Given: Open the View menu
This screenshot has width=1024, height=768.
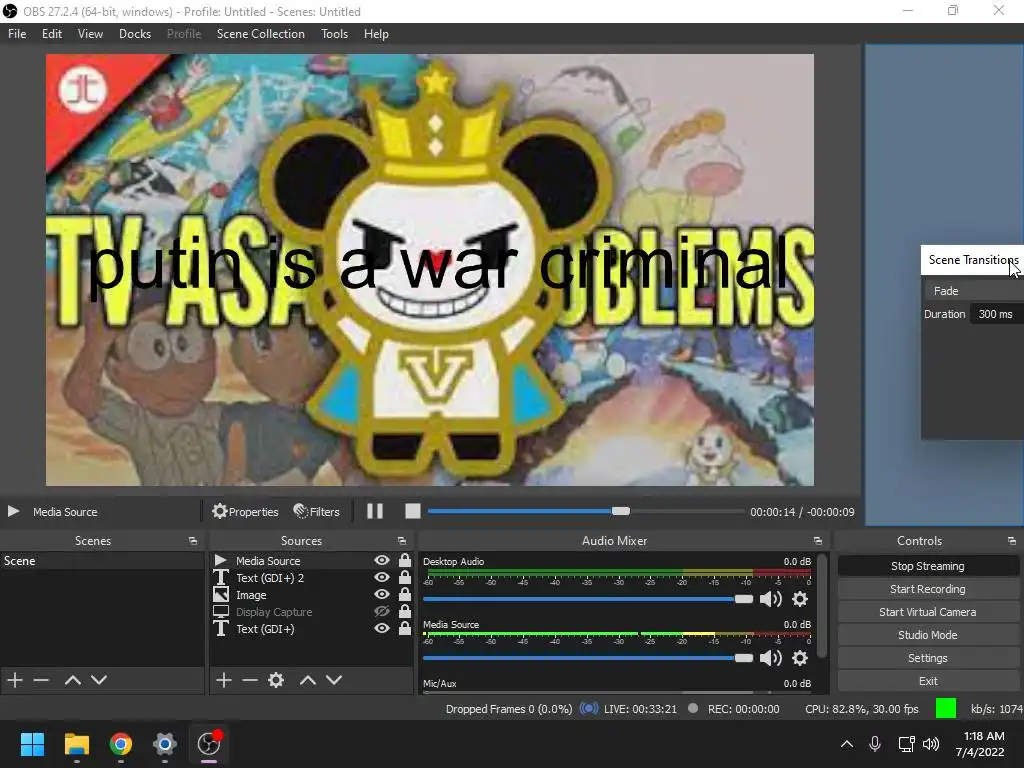Looking at the screenshot, I should [90, 34].
